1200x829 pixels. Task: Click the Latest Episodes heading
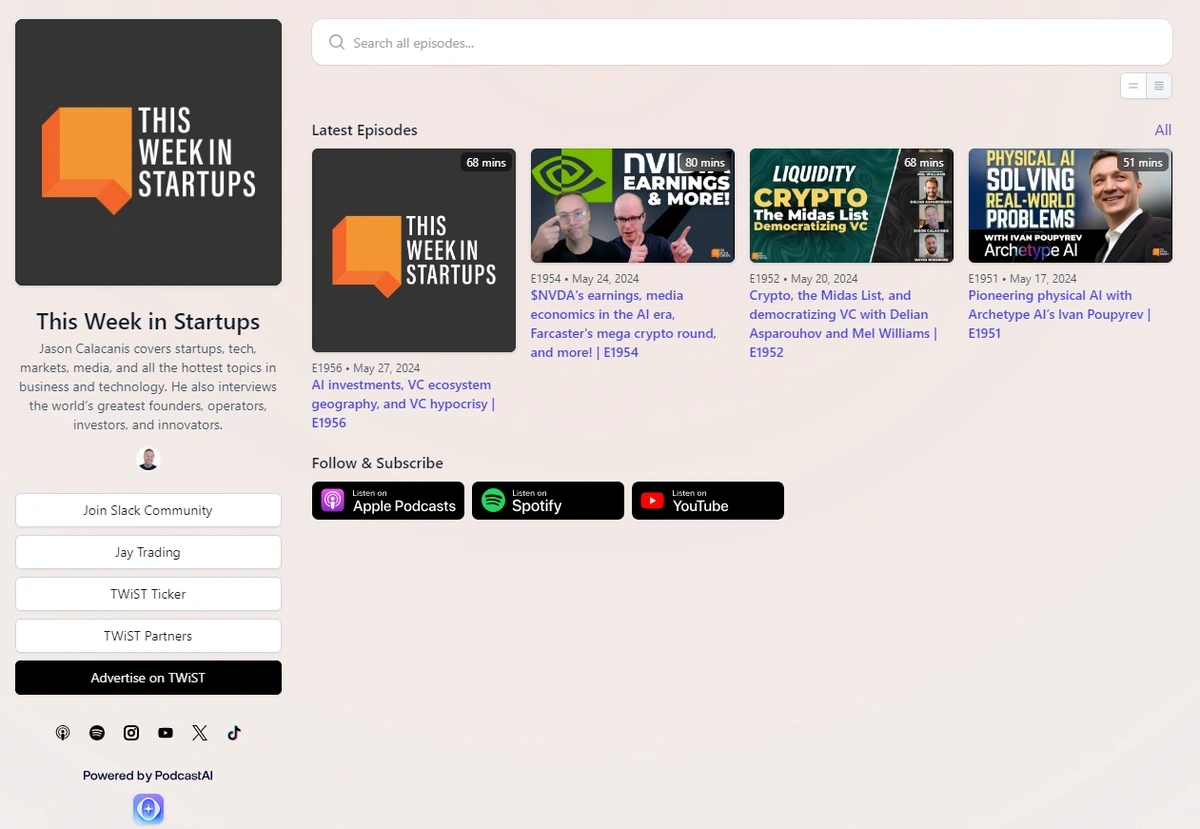point(365,130)
